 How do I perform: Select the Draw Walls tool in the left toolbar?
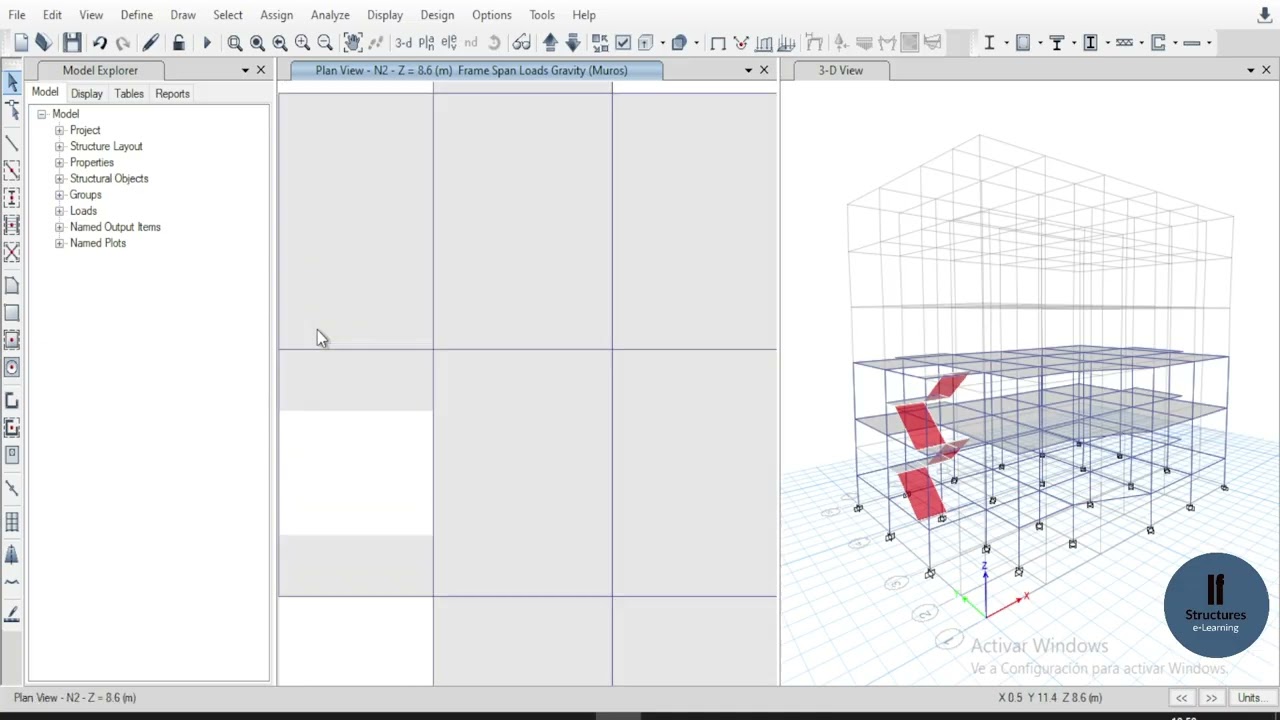(x=12, y=401)
